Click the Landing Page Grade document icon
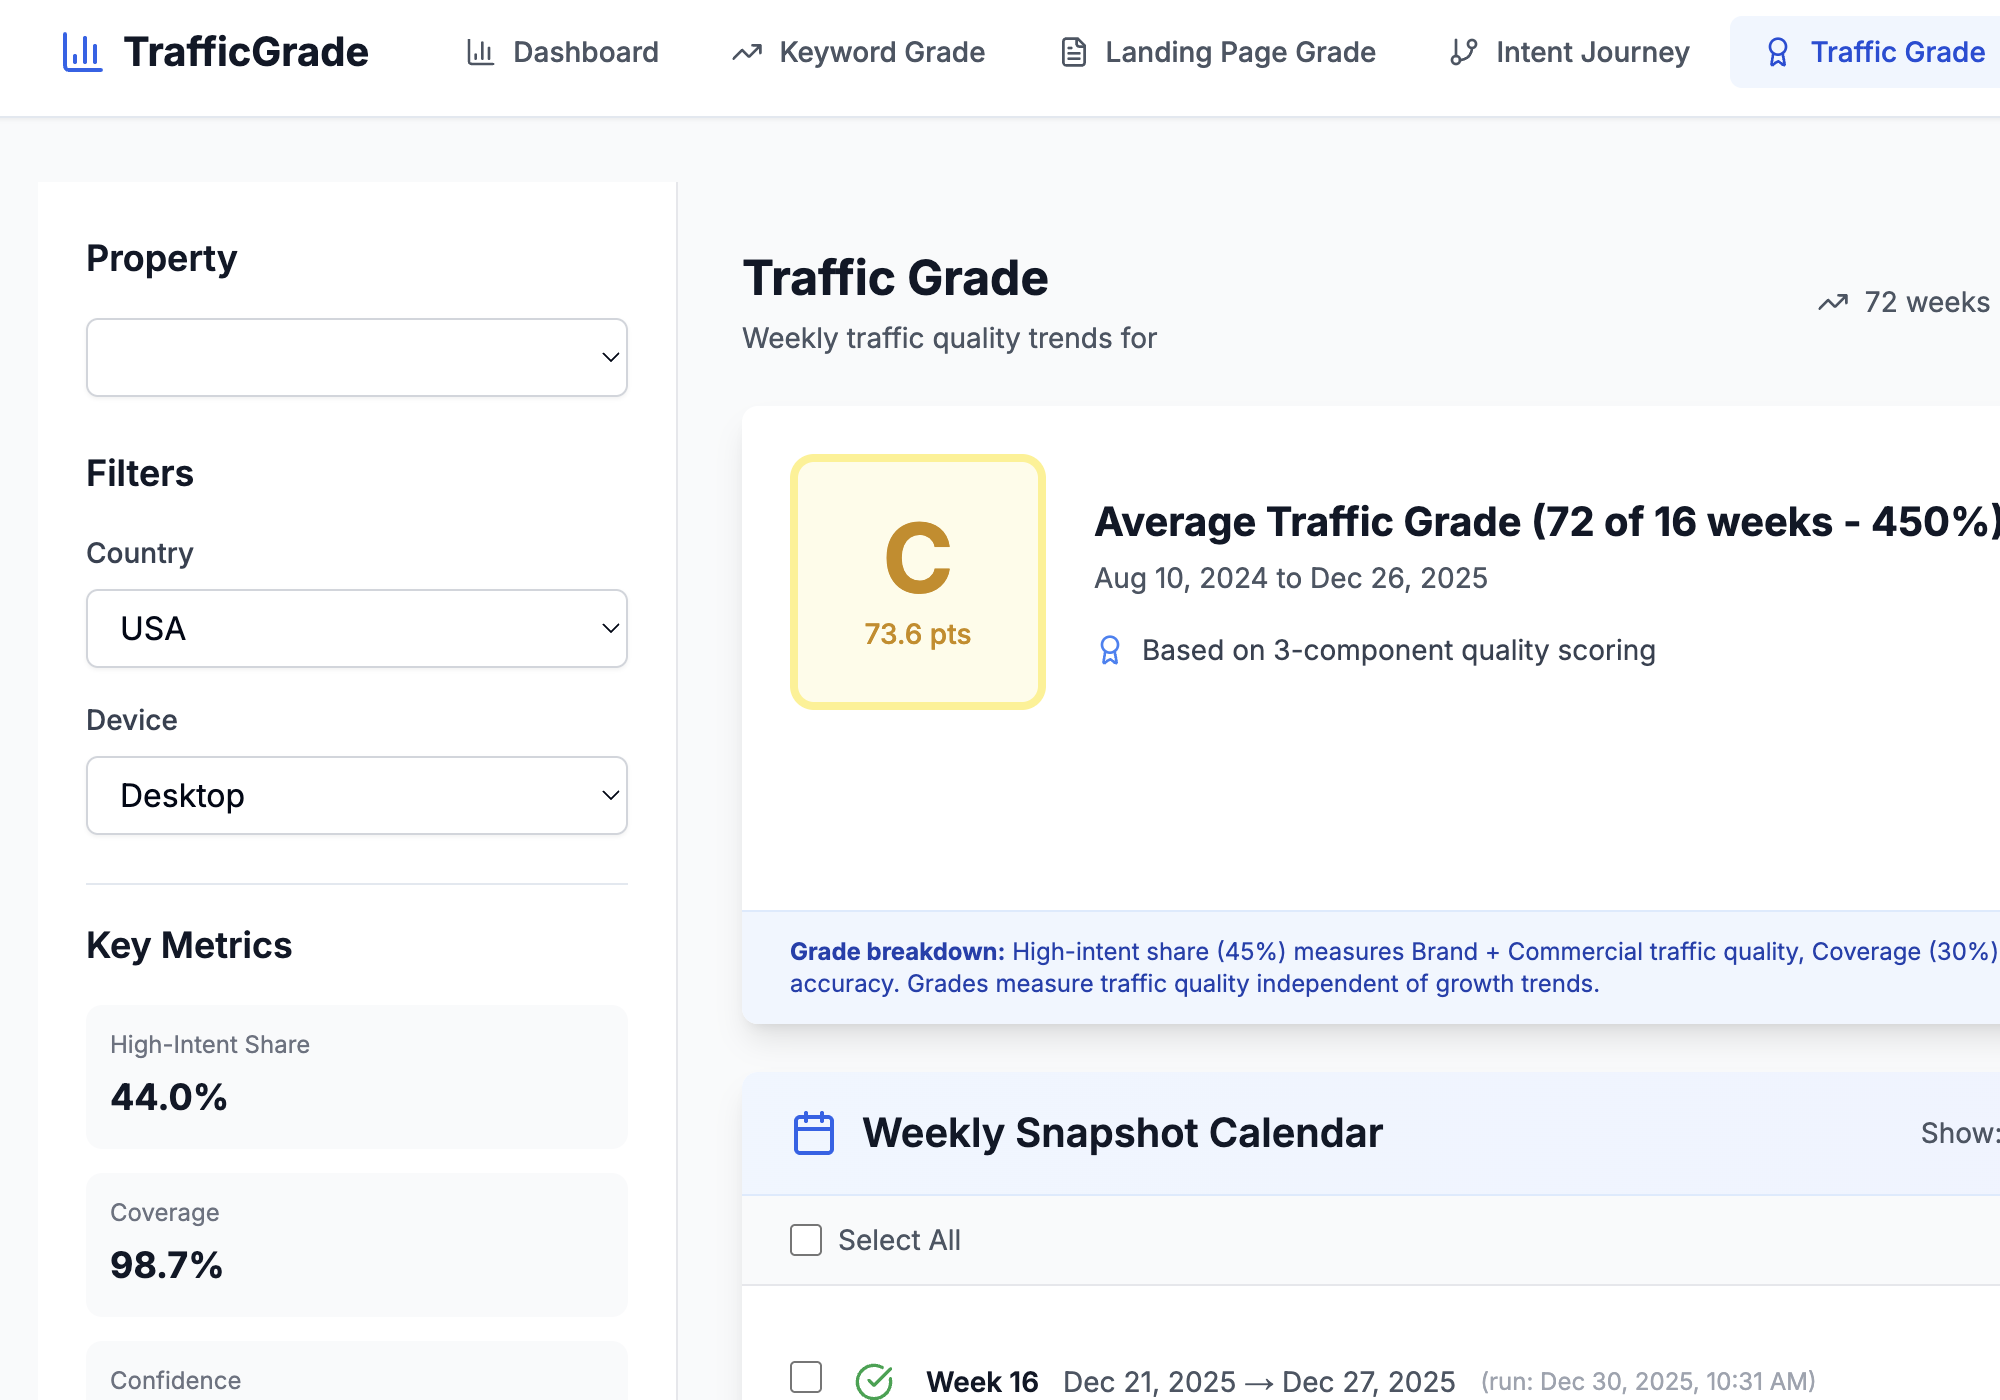 click(x=1074, y=52)
